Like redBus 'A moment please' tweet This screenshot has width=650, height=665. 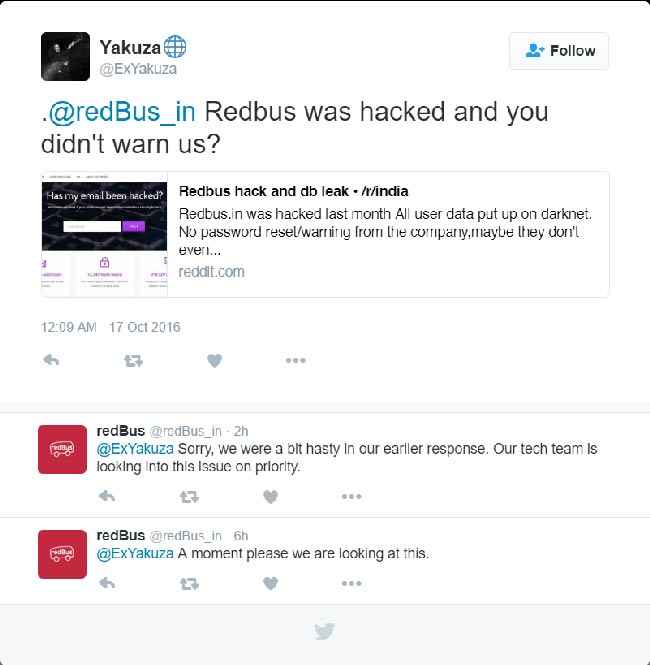tap(271, 584)
